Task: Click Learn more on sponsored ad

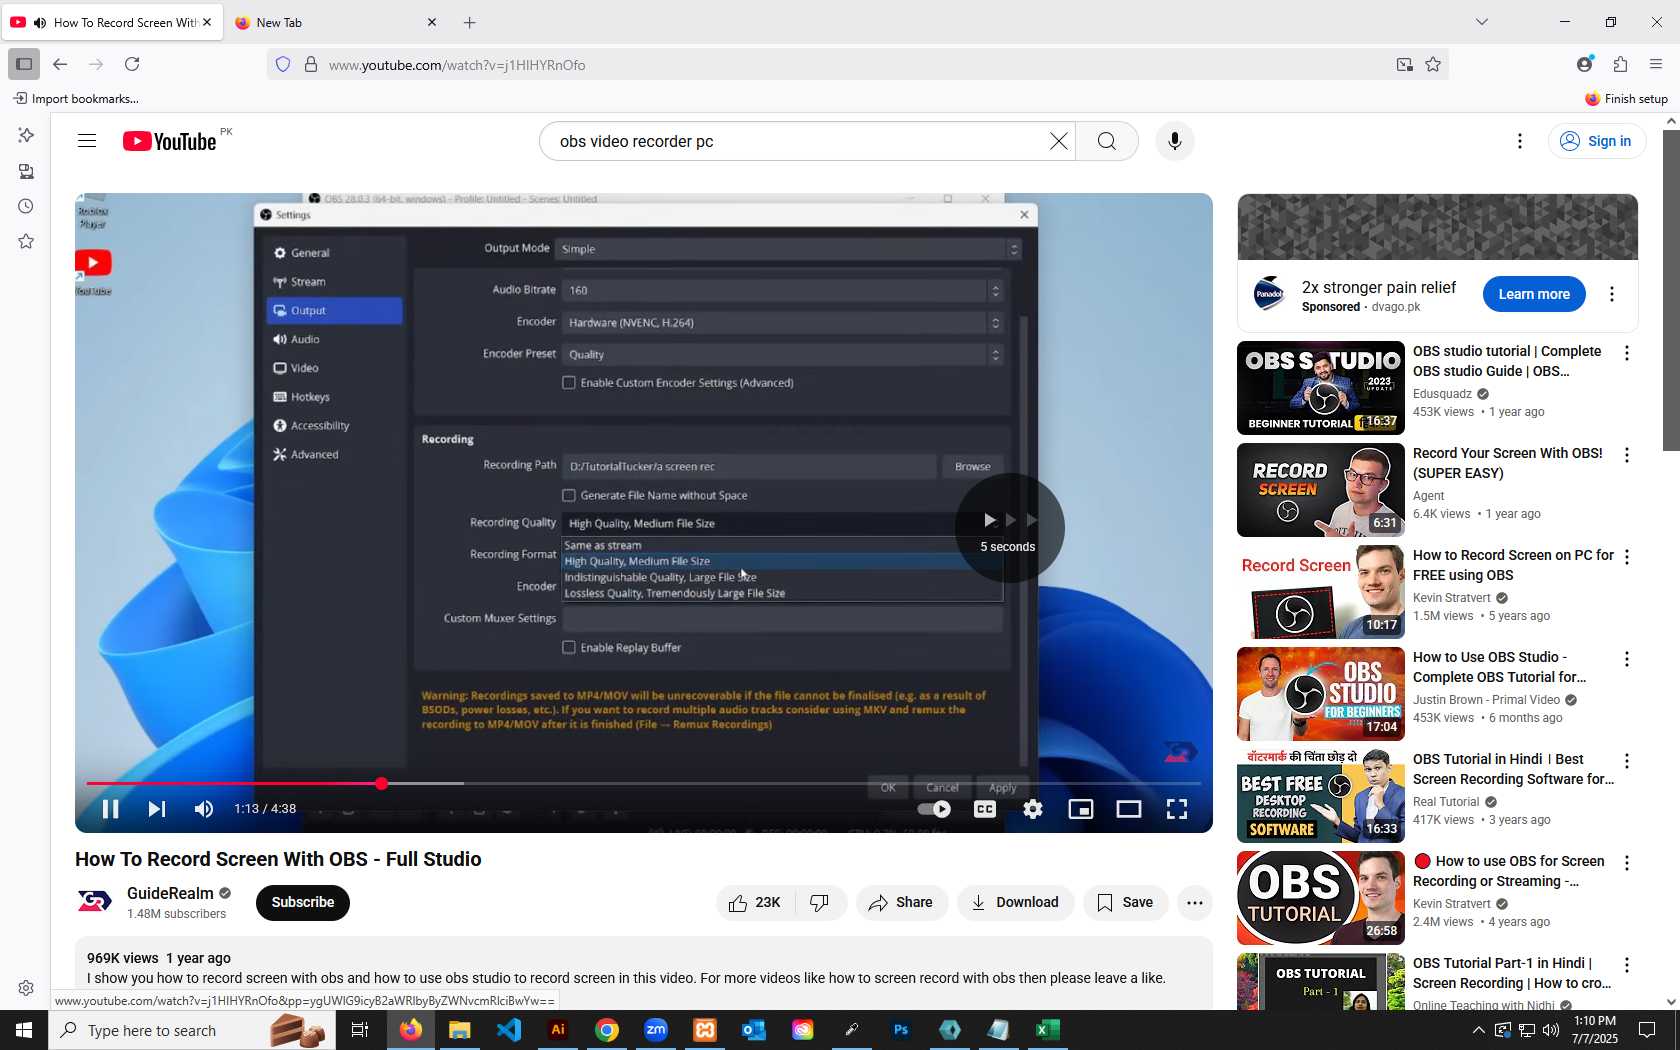Action: (x=1534, y=294)
